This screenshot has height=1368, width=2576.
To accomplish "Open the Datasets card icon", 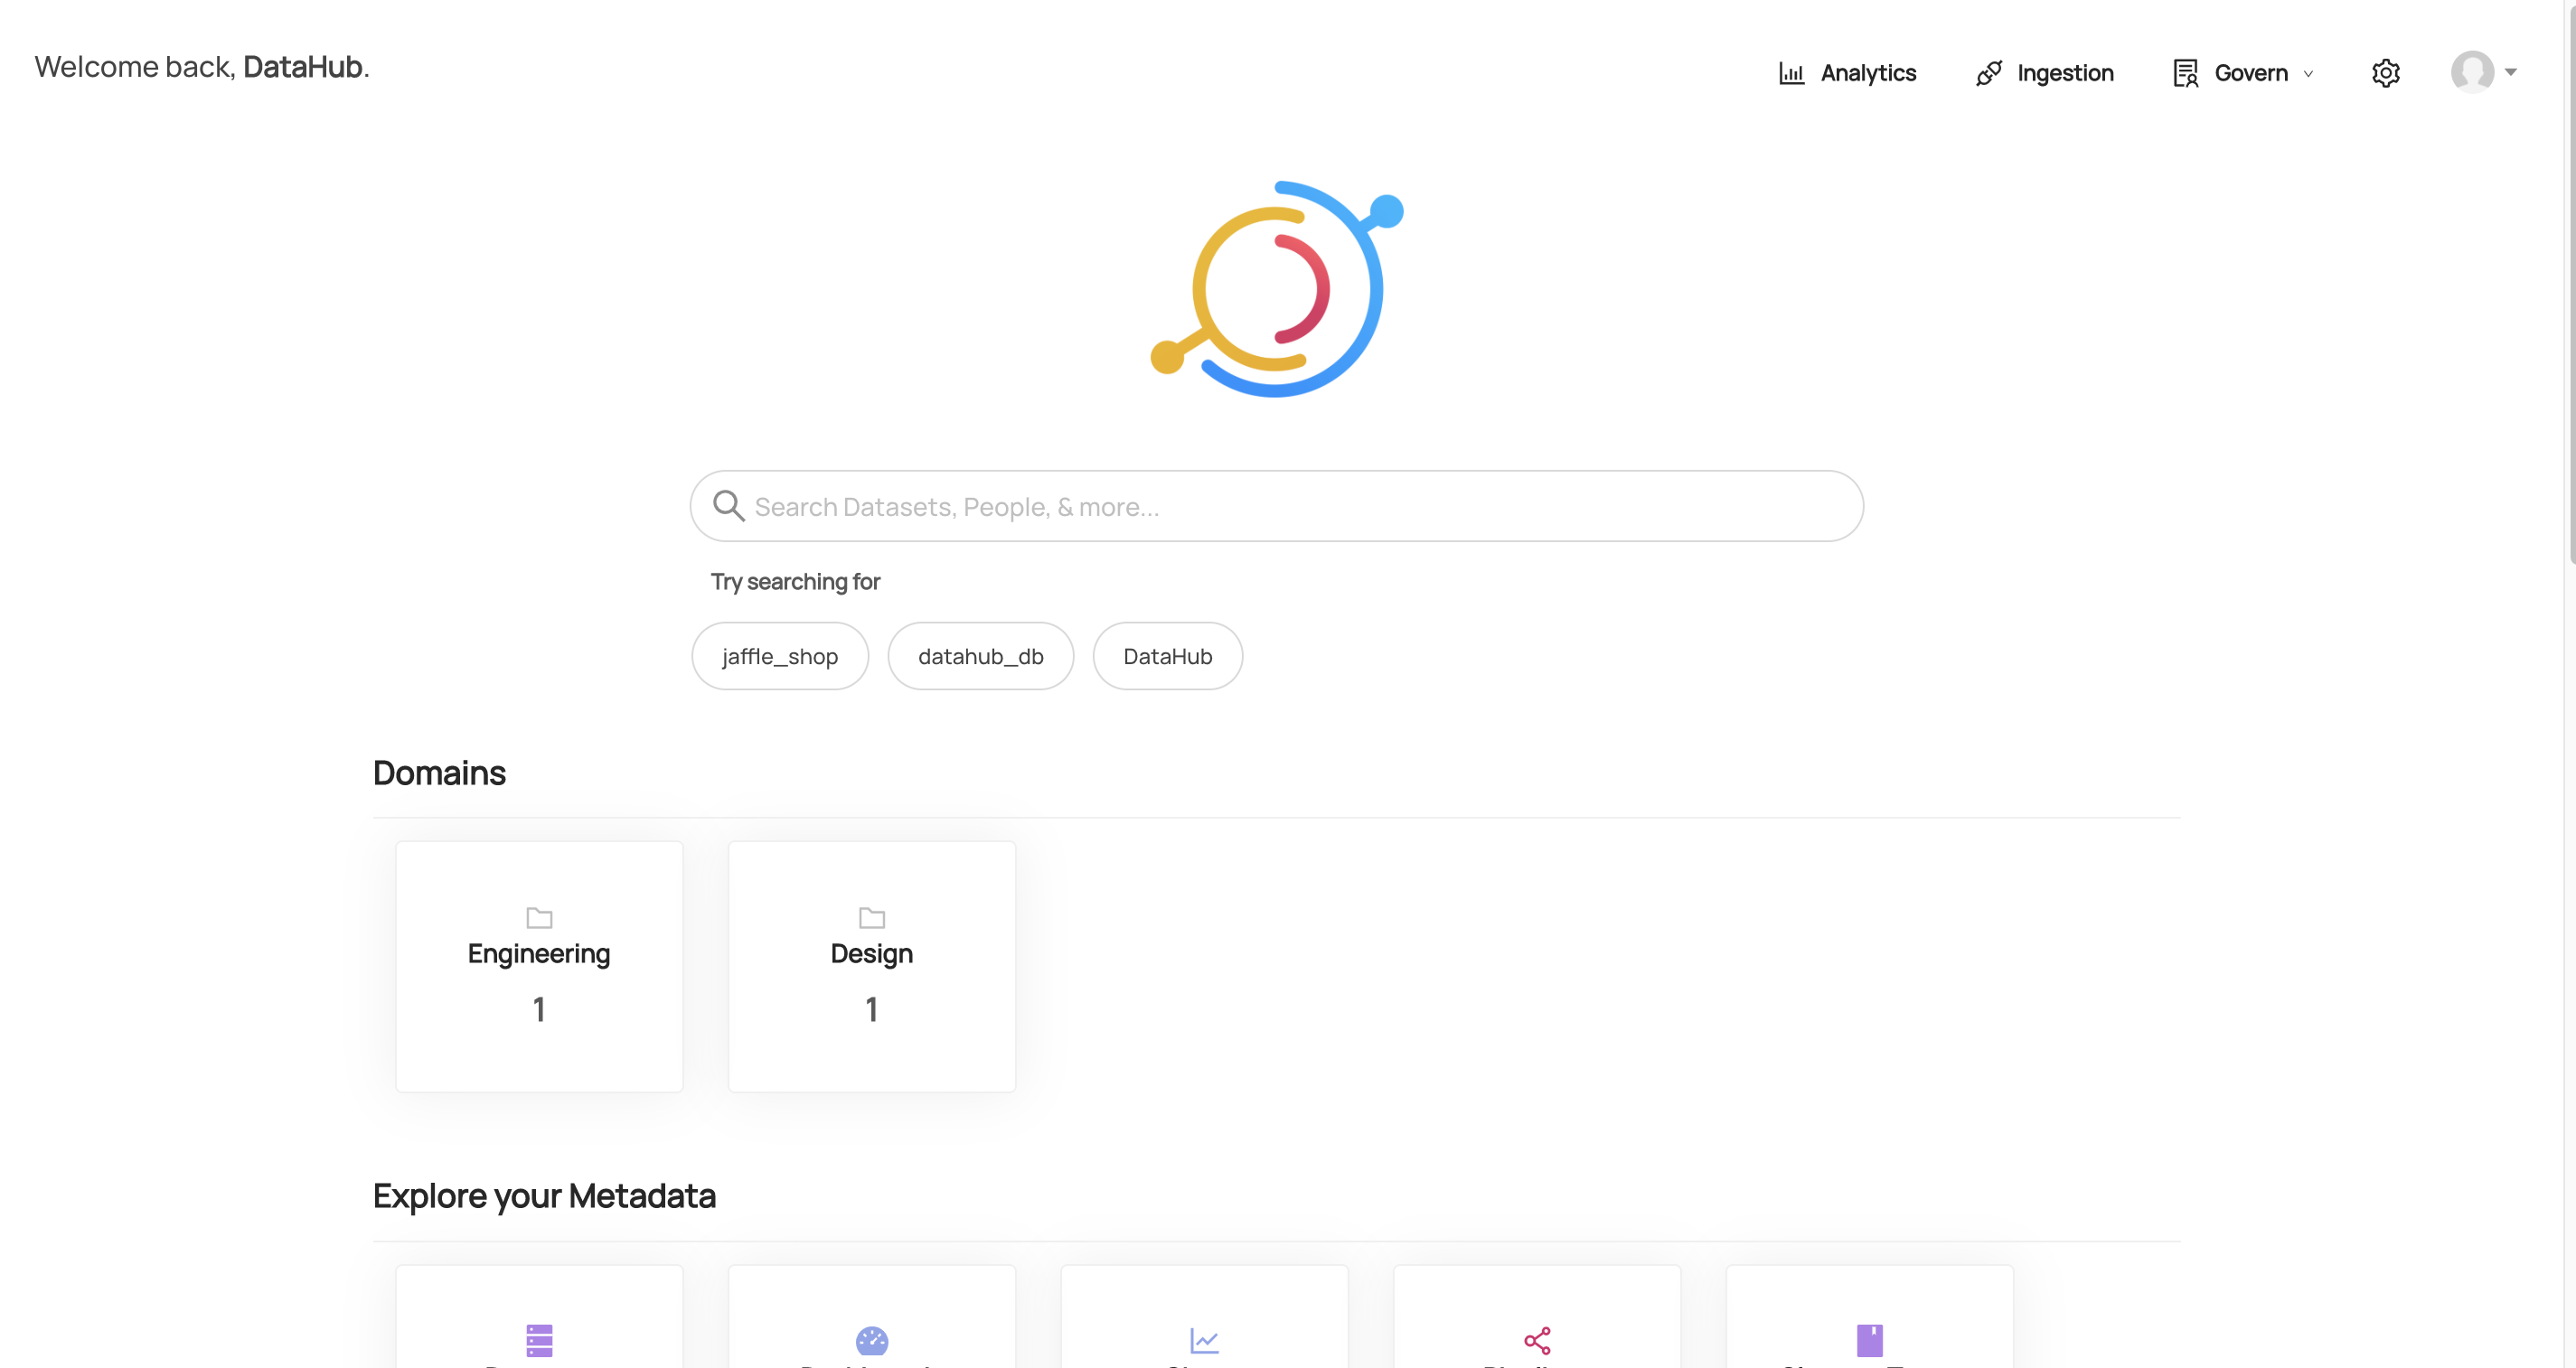I will coord(539,1339).
